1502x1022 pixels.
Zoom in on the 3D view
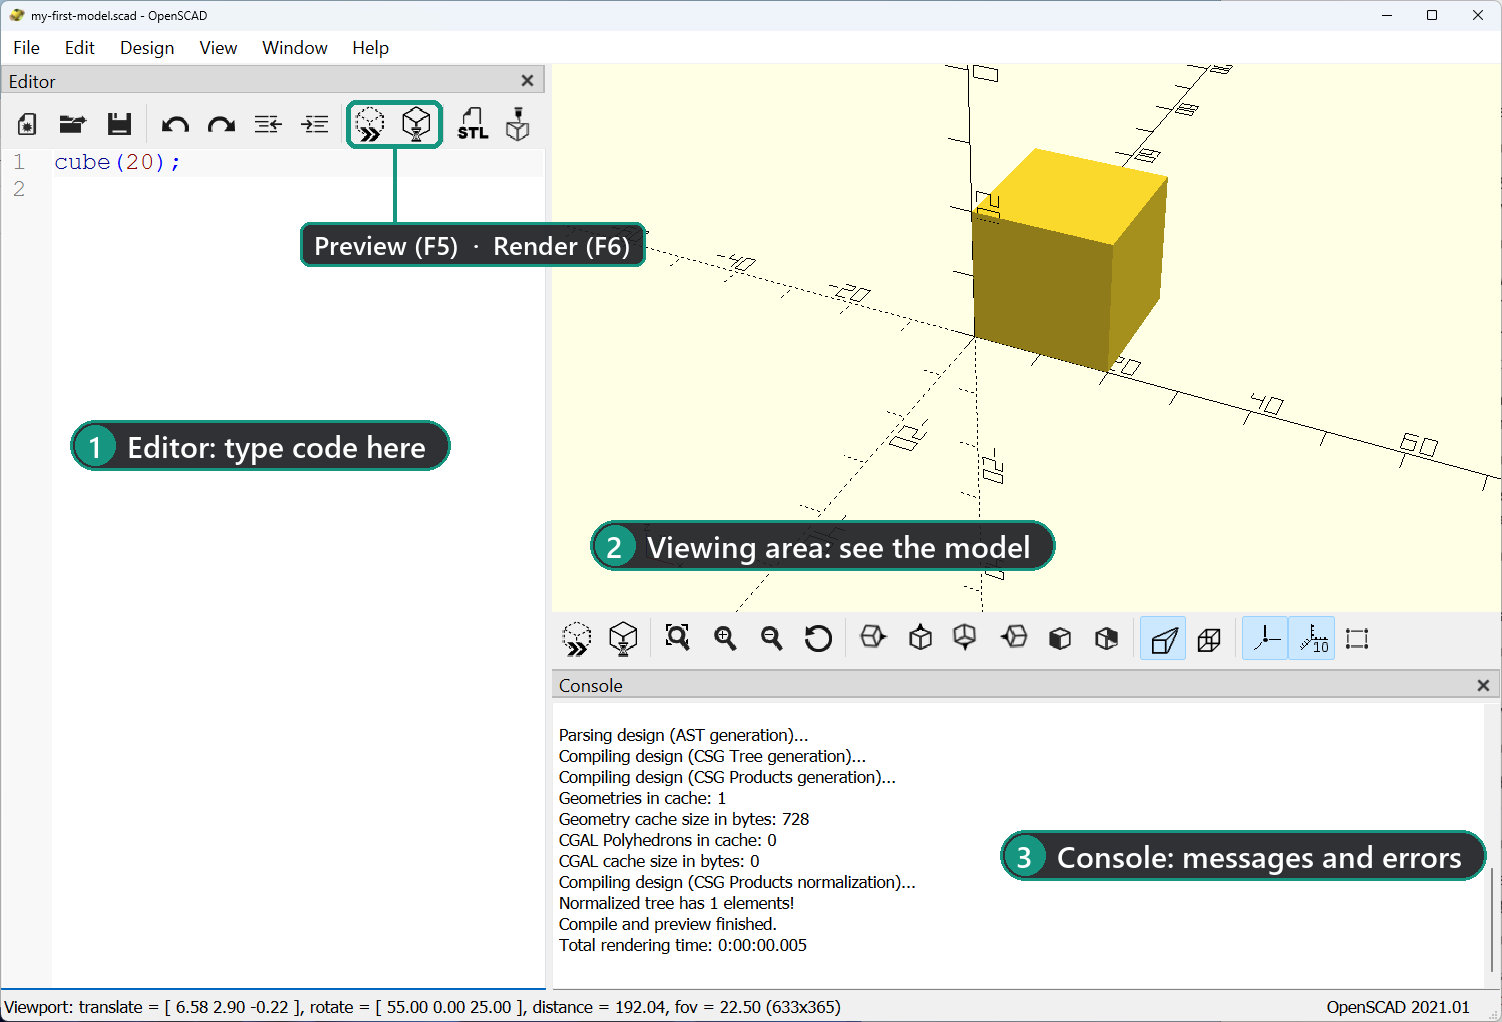725,638
